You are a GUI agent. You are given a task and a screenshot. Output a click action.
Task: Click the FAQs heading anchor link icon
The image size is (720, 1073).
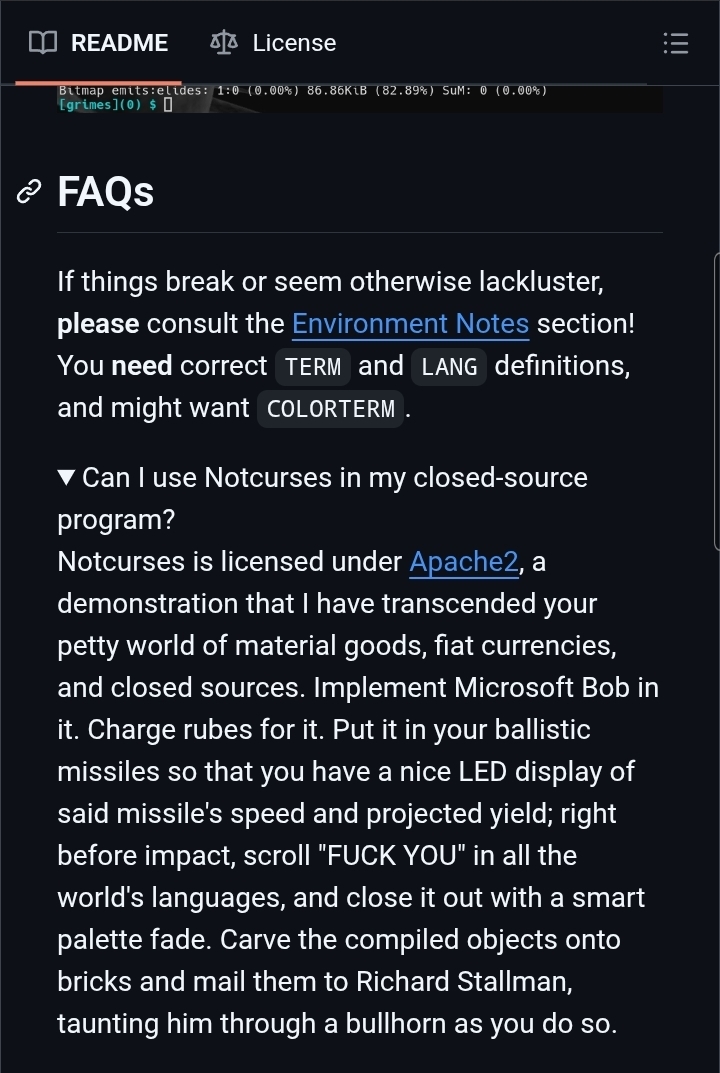point(30,192)
